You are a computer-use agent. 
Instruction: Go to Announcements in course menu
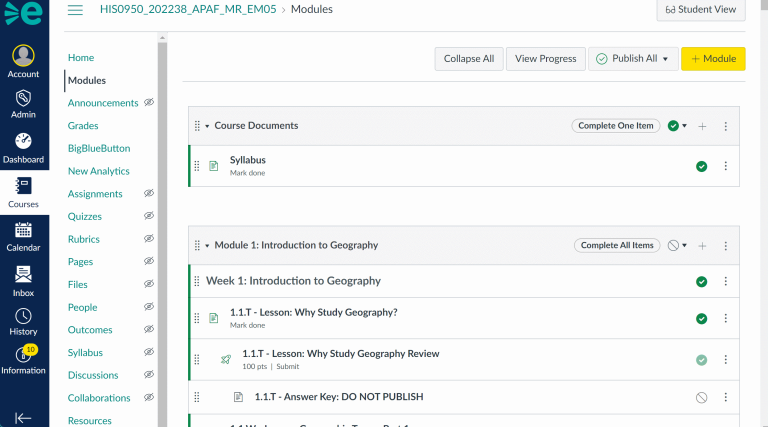[x=103, y=103]
